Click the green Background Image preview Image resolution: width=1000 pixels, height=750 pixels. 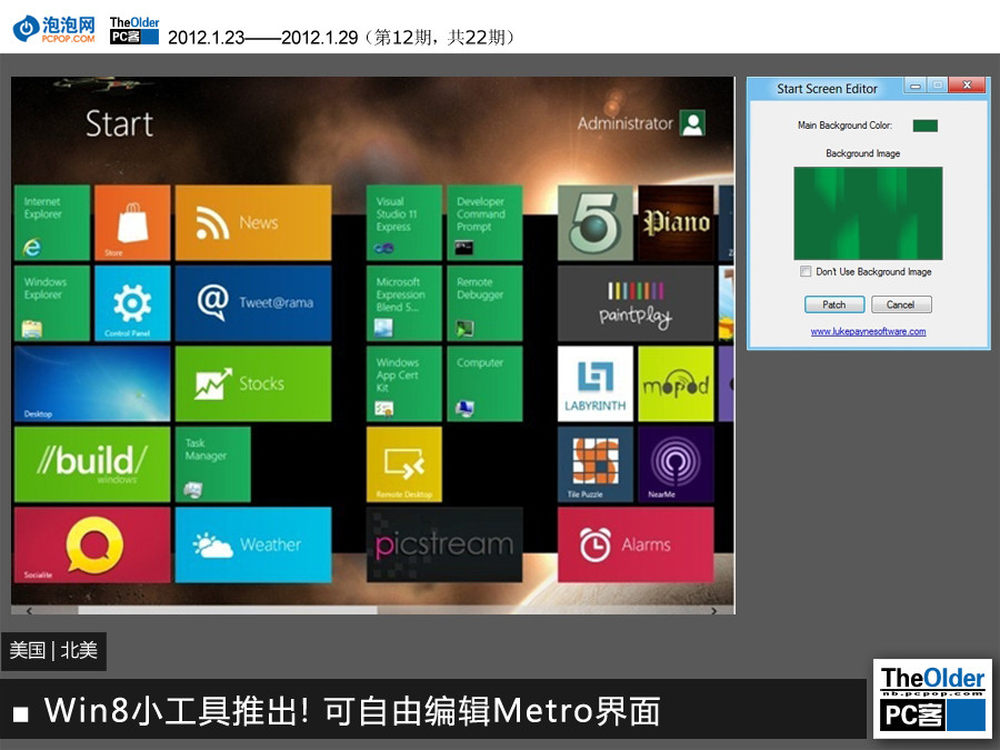868,213
